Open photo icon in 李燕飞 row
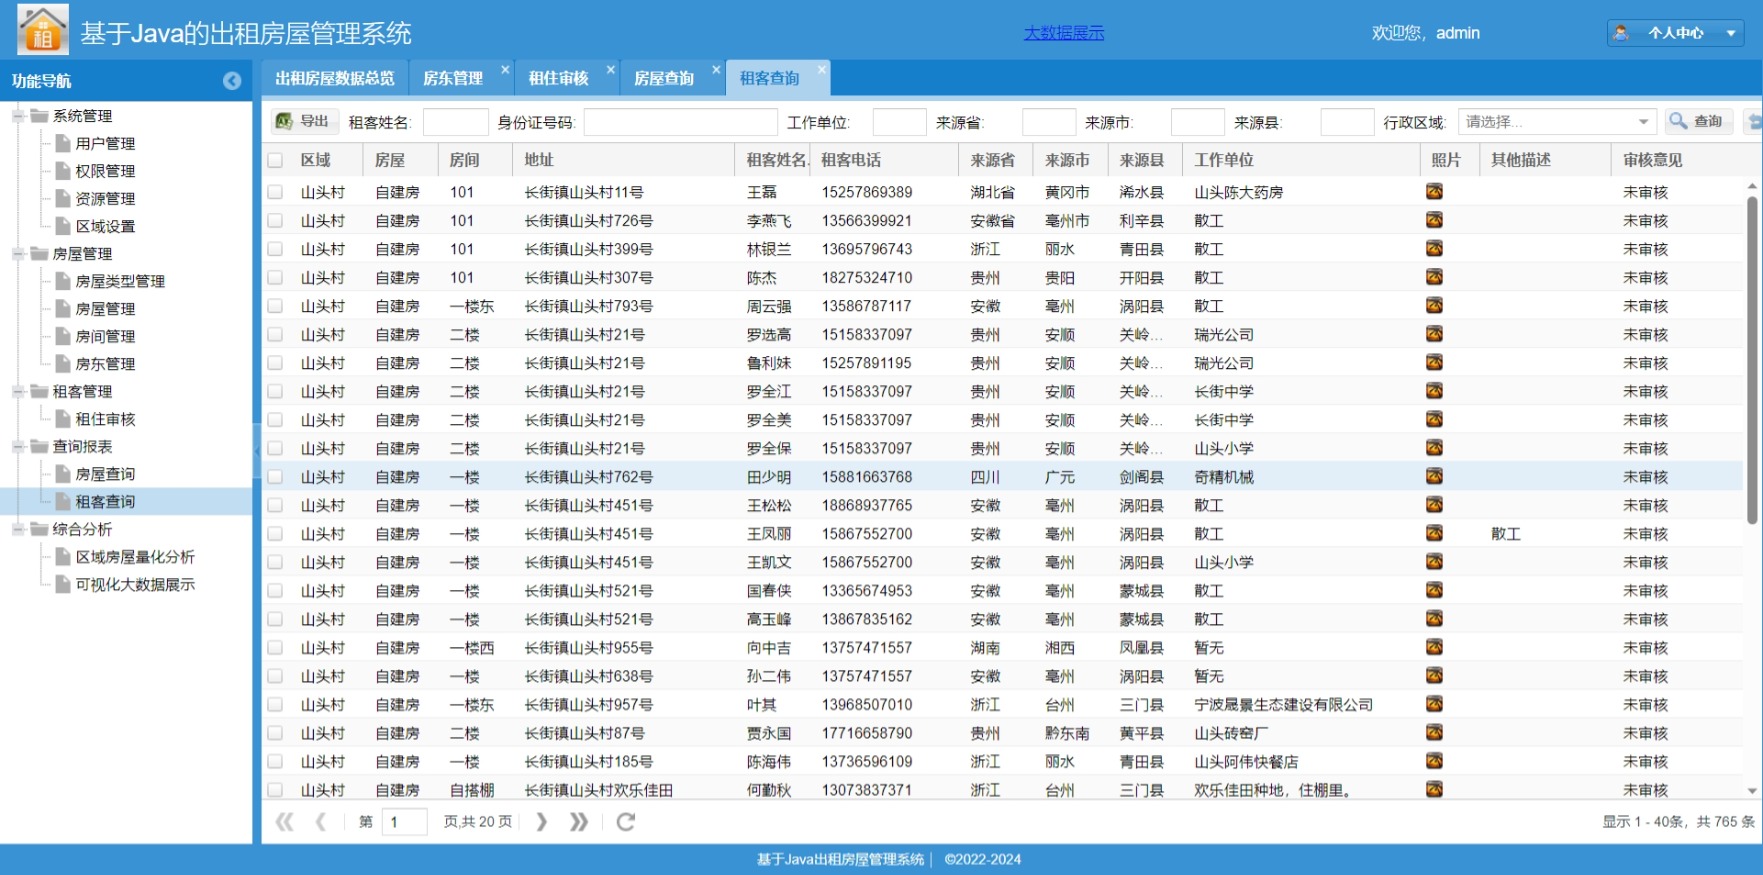Viewport: 1763px width, 875px height. click(x=1434, y=220)
